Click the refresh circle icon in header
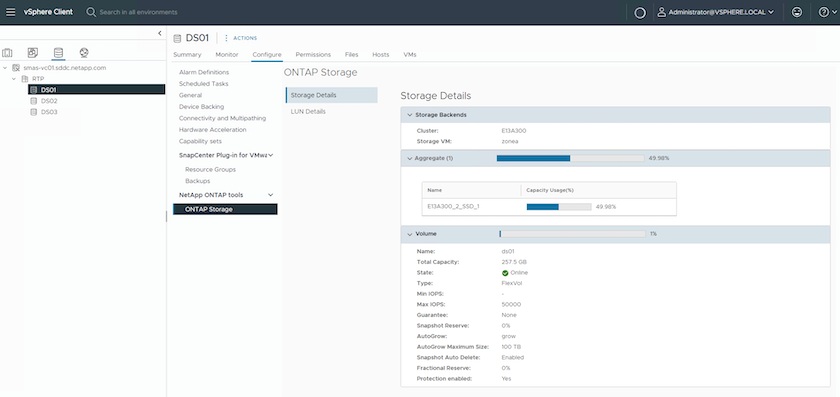The height and width of the screenshot is (397, 840). click(x=640, y=12)
